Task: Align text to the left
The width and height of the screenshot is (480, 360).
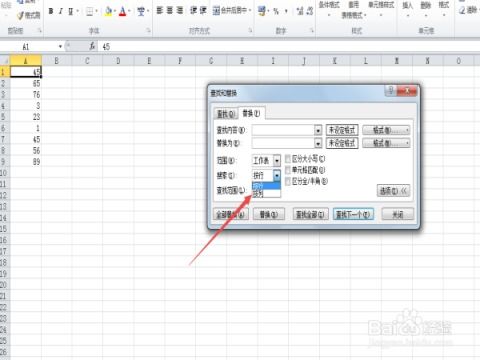Action: (x=160, y=11)
